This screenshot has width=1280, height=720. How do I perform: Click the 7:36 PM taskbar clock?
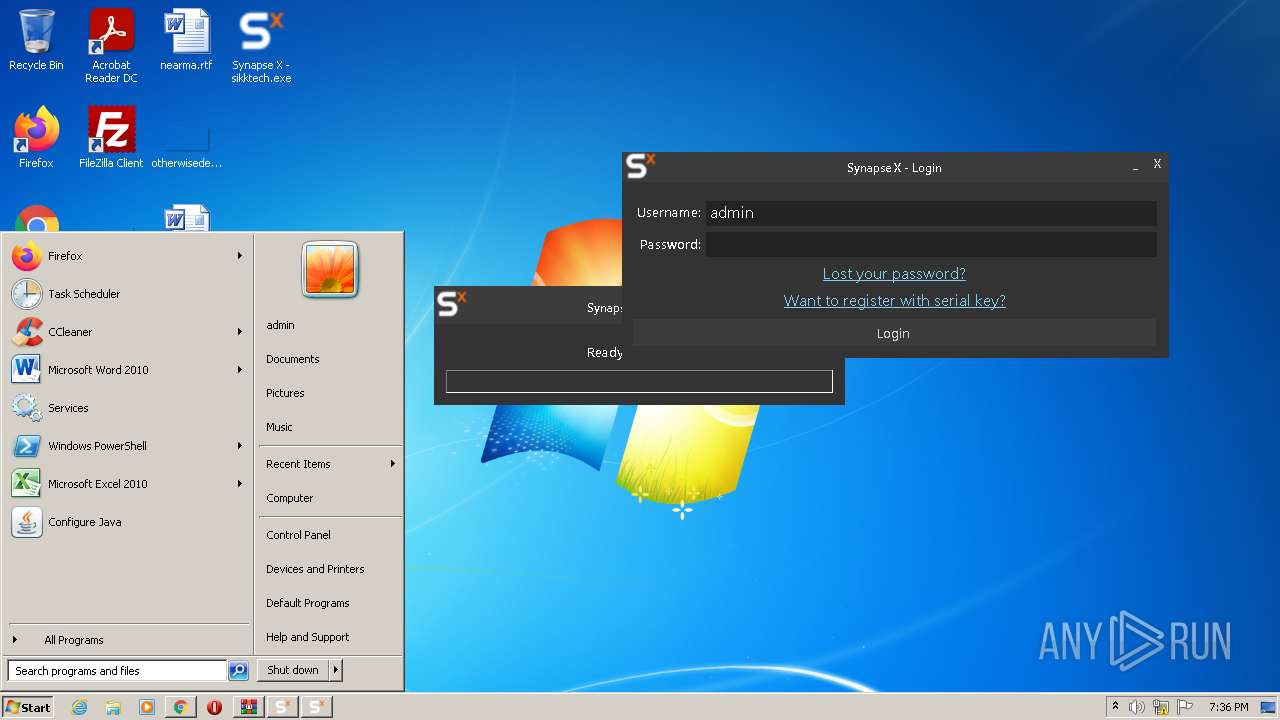pyautogui.click(x=1229, y=707)
